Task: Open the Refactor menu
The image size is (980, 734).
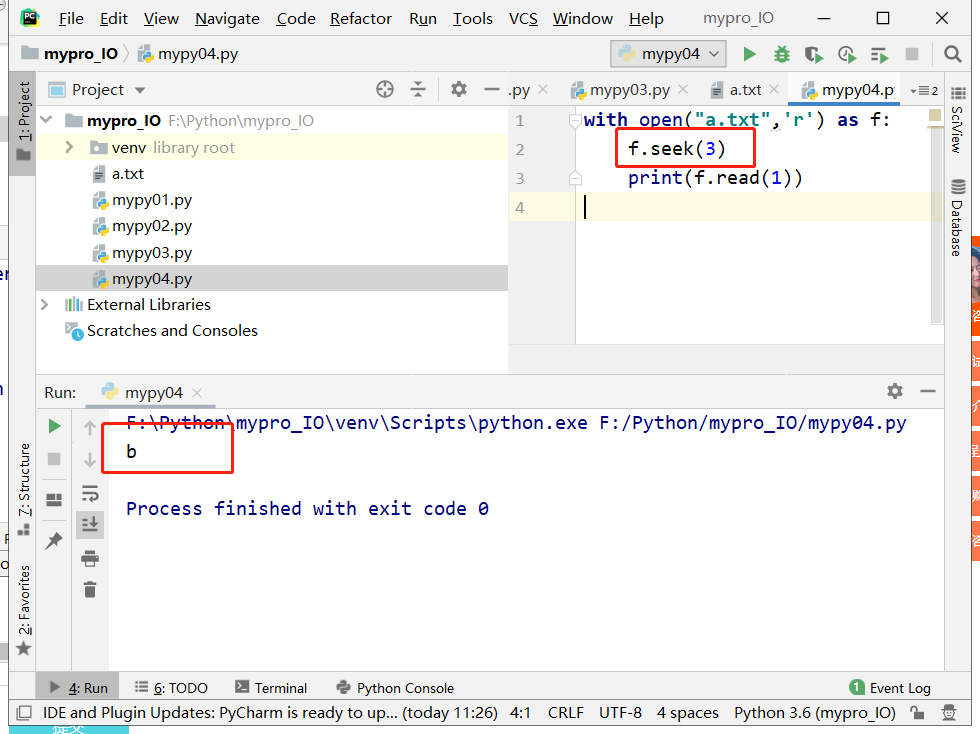Action: point(361,19)
